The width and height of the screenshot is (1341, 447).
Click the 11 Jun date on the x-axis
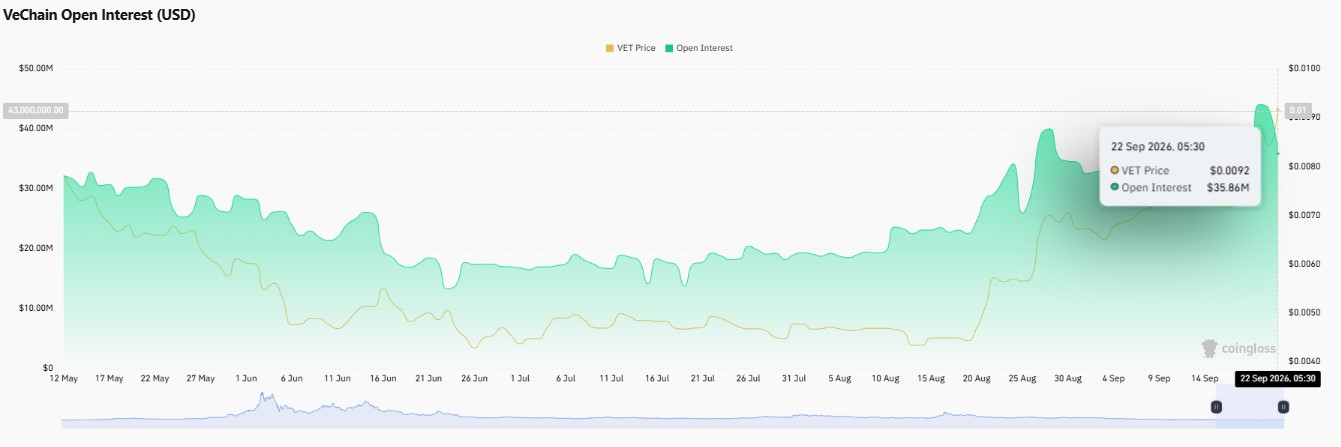337,379
